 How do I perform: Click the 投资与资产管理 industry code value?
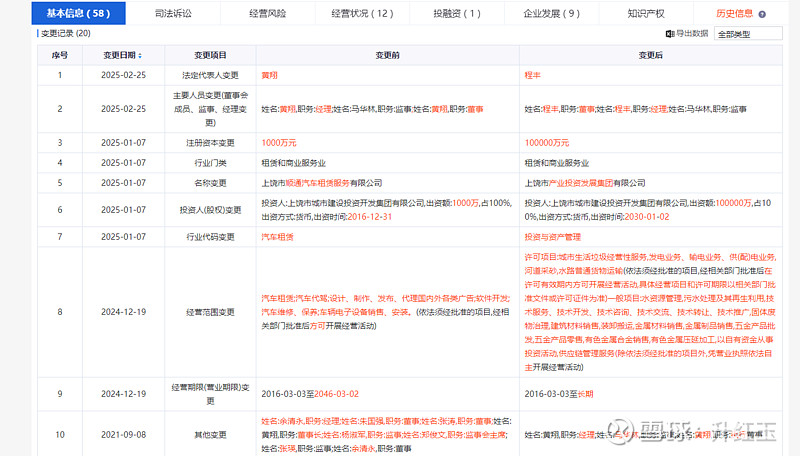click(x=553, y=237)
